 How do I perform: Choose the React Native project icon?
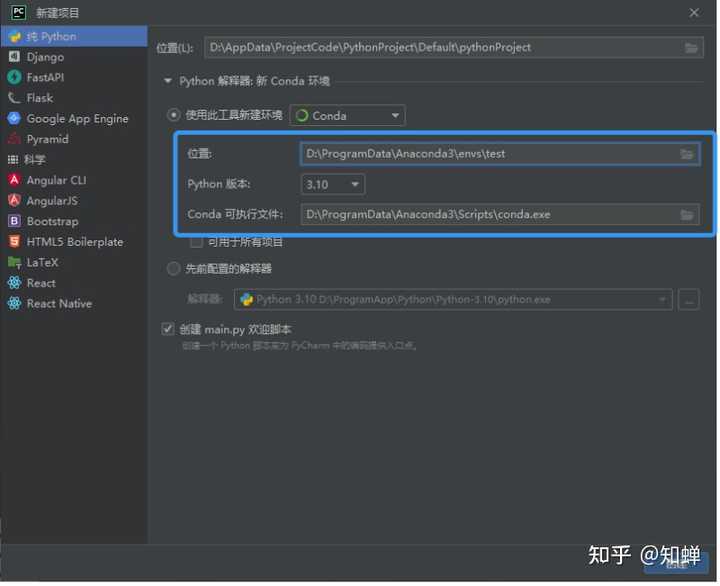coord(14,304)
